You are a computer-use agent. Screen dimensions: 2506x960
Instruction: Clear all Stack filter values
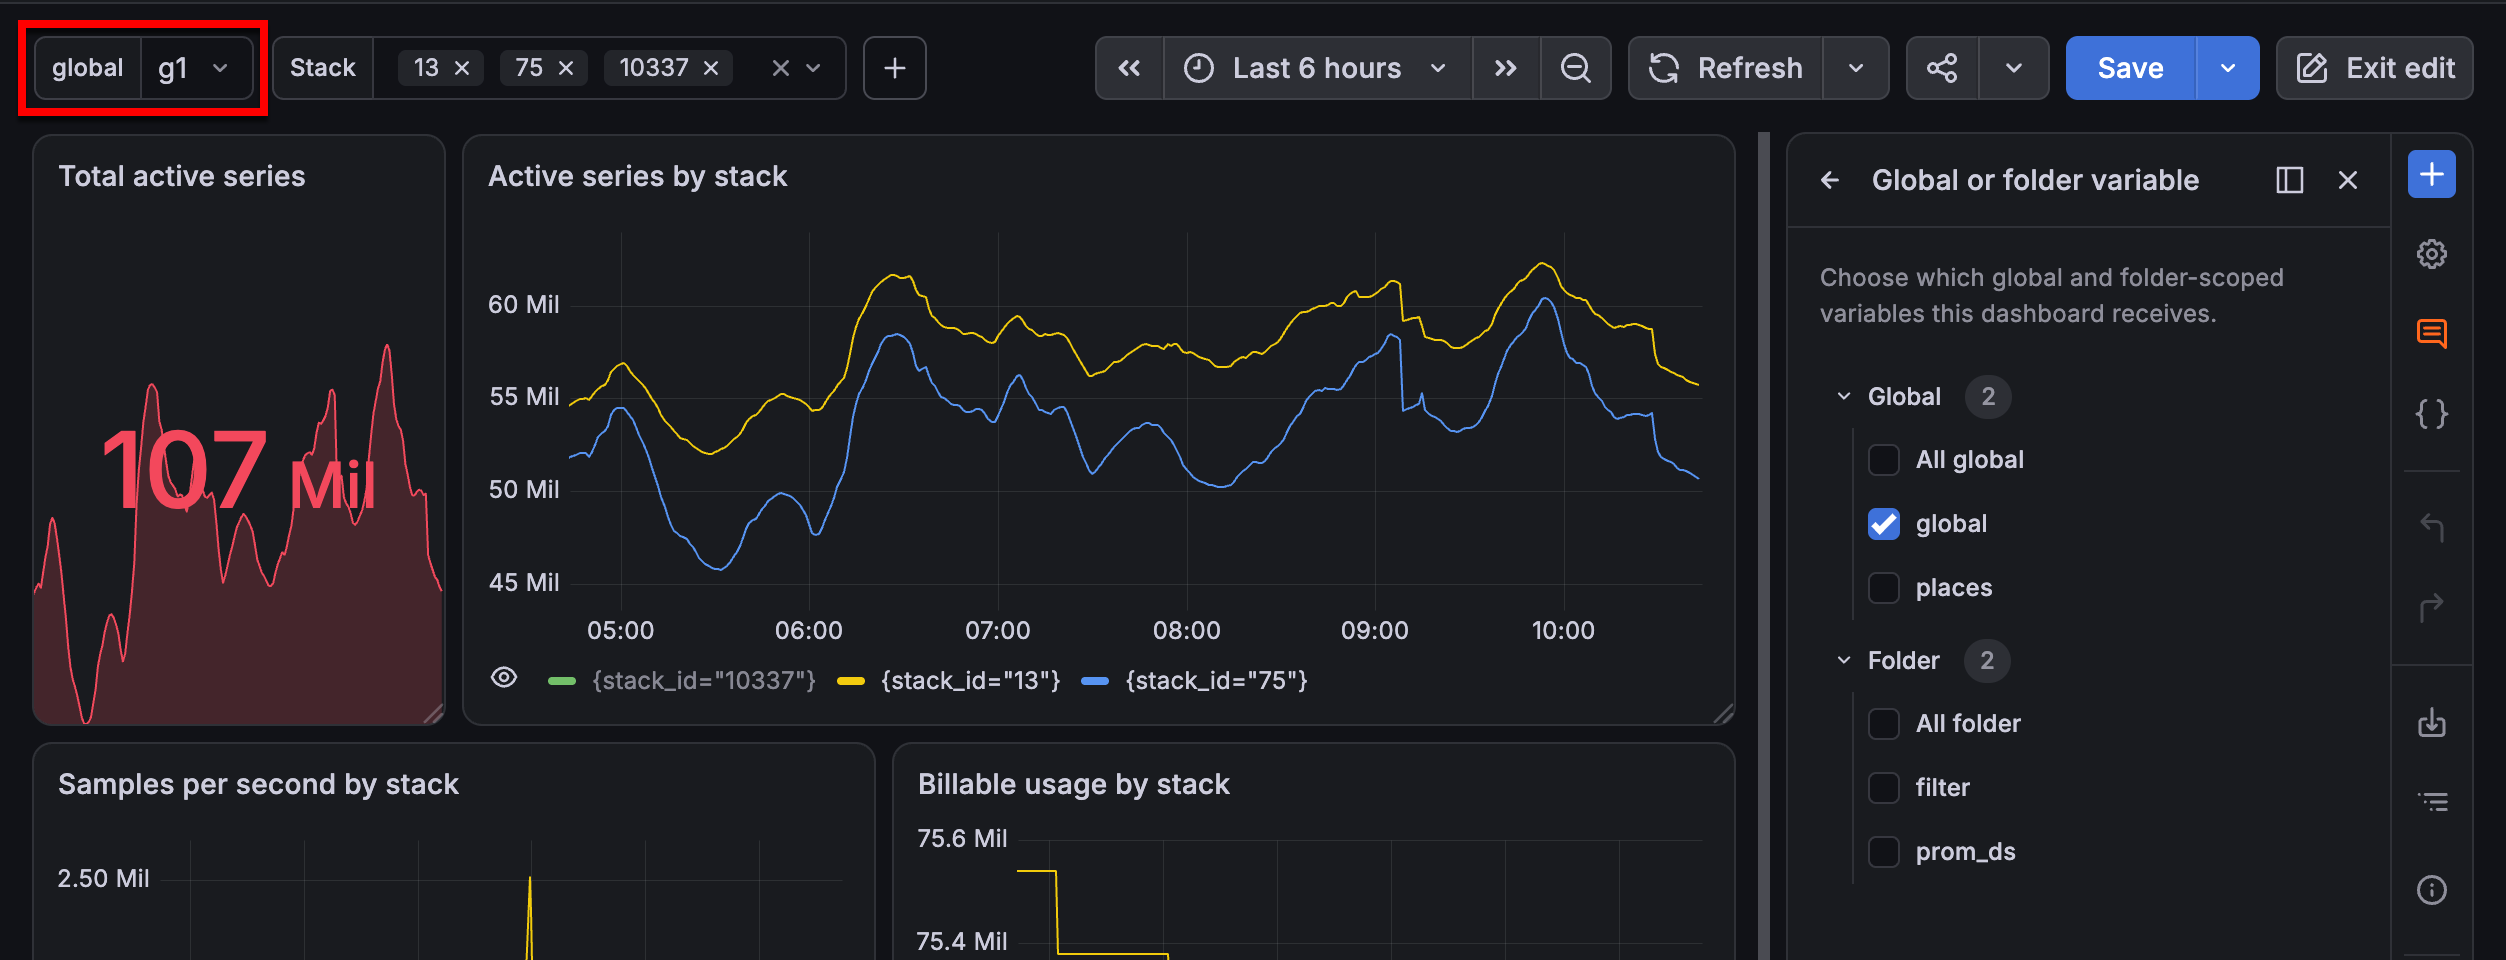781,68
